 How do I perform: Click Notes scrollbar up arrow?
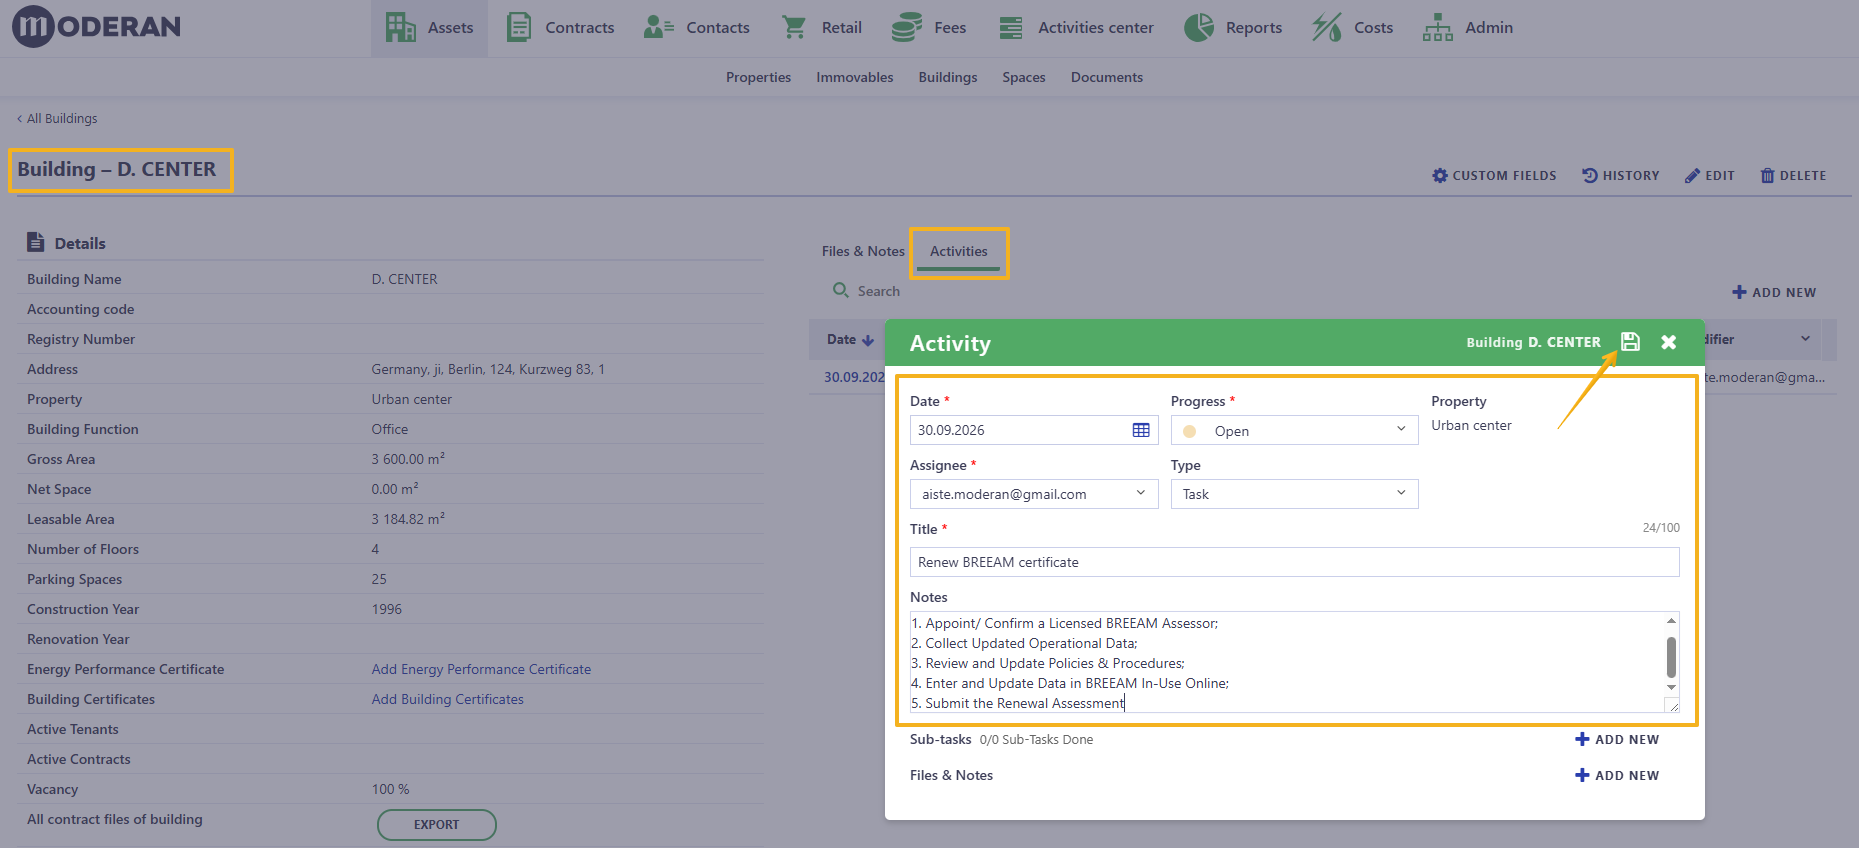pos(1671,621)
